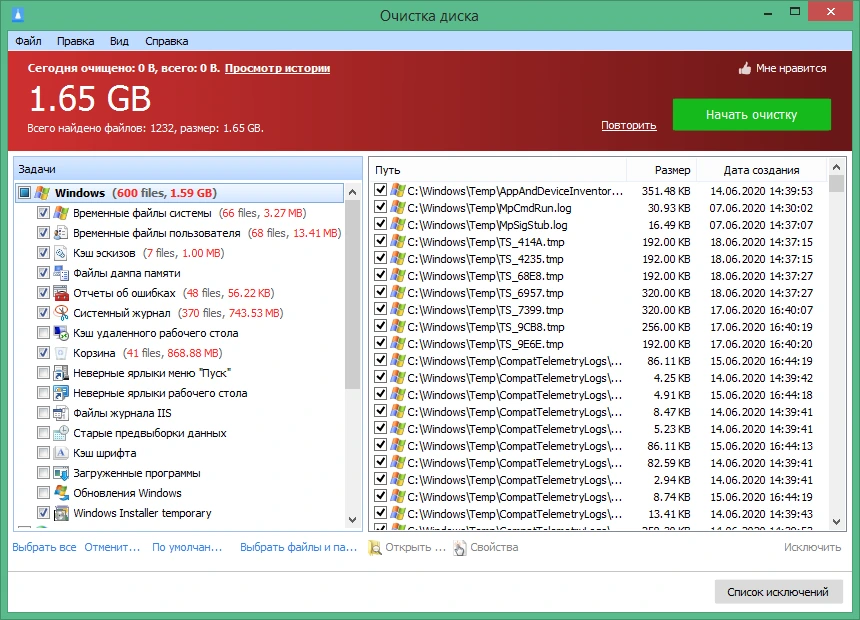Click the Кэш эскизов icon
Image resolution: width=860 pixels, height=620 pixels.
coord(61,253)
